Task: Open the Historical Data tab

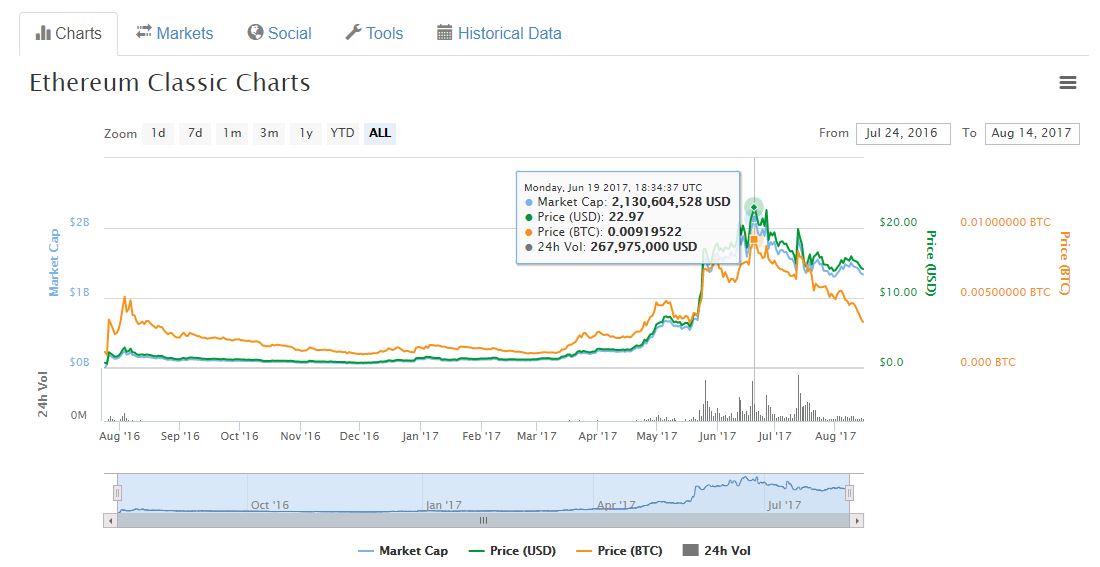Action: (499, 33)
